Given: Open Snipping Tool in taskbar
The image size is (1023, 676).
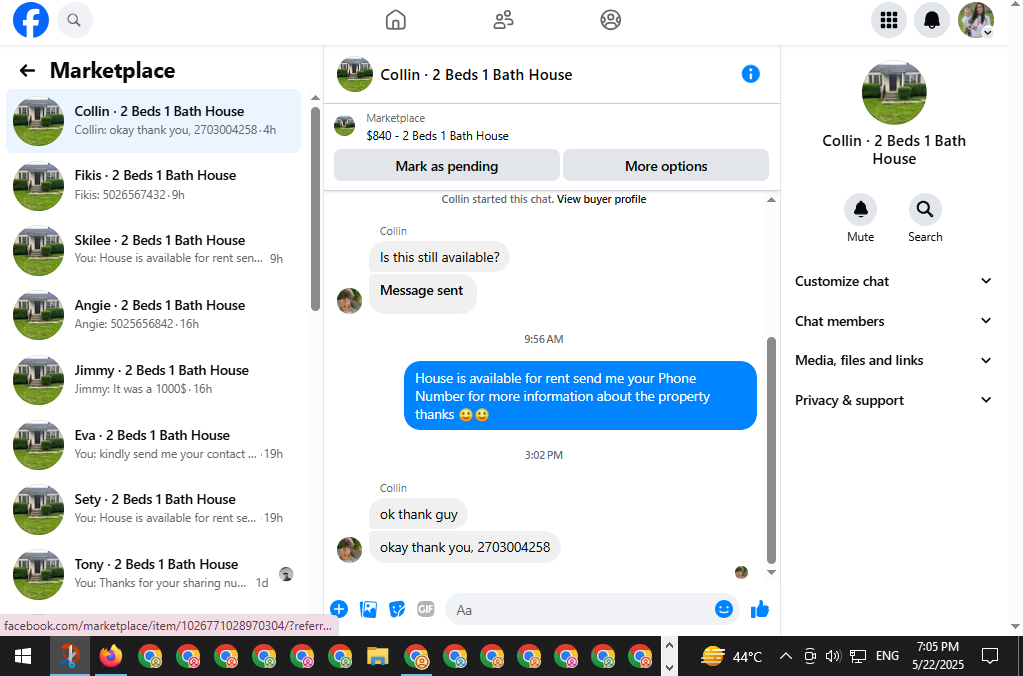Looking at the screenshot, I should coord(70,656).
